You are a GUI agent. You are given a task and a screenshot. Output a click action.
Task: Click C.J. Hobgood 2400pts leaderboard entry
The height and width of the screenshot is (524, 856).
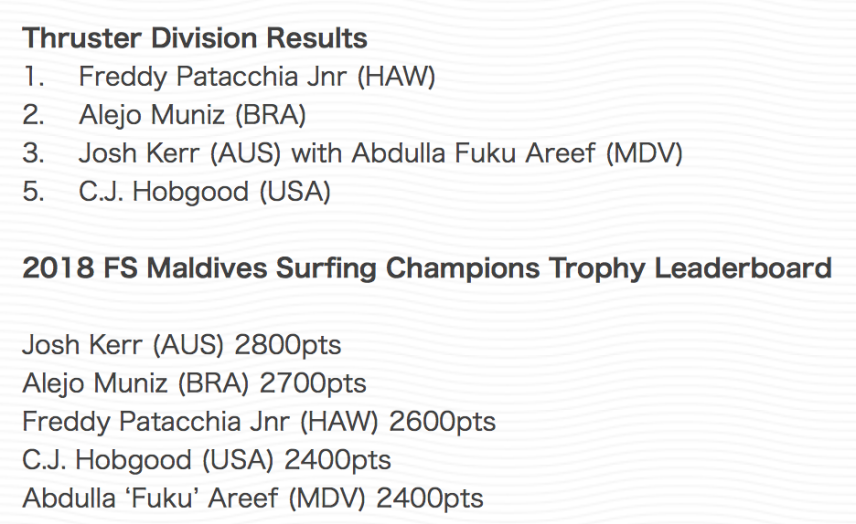coord(207,460)
